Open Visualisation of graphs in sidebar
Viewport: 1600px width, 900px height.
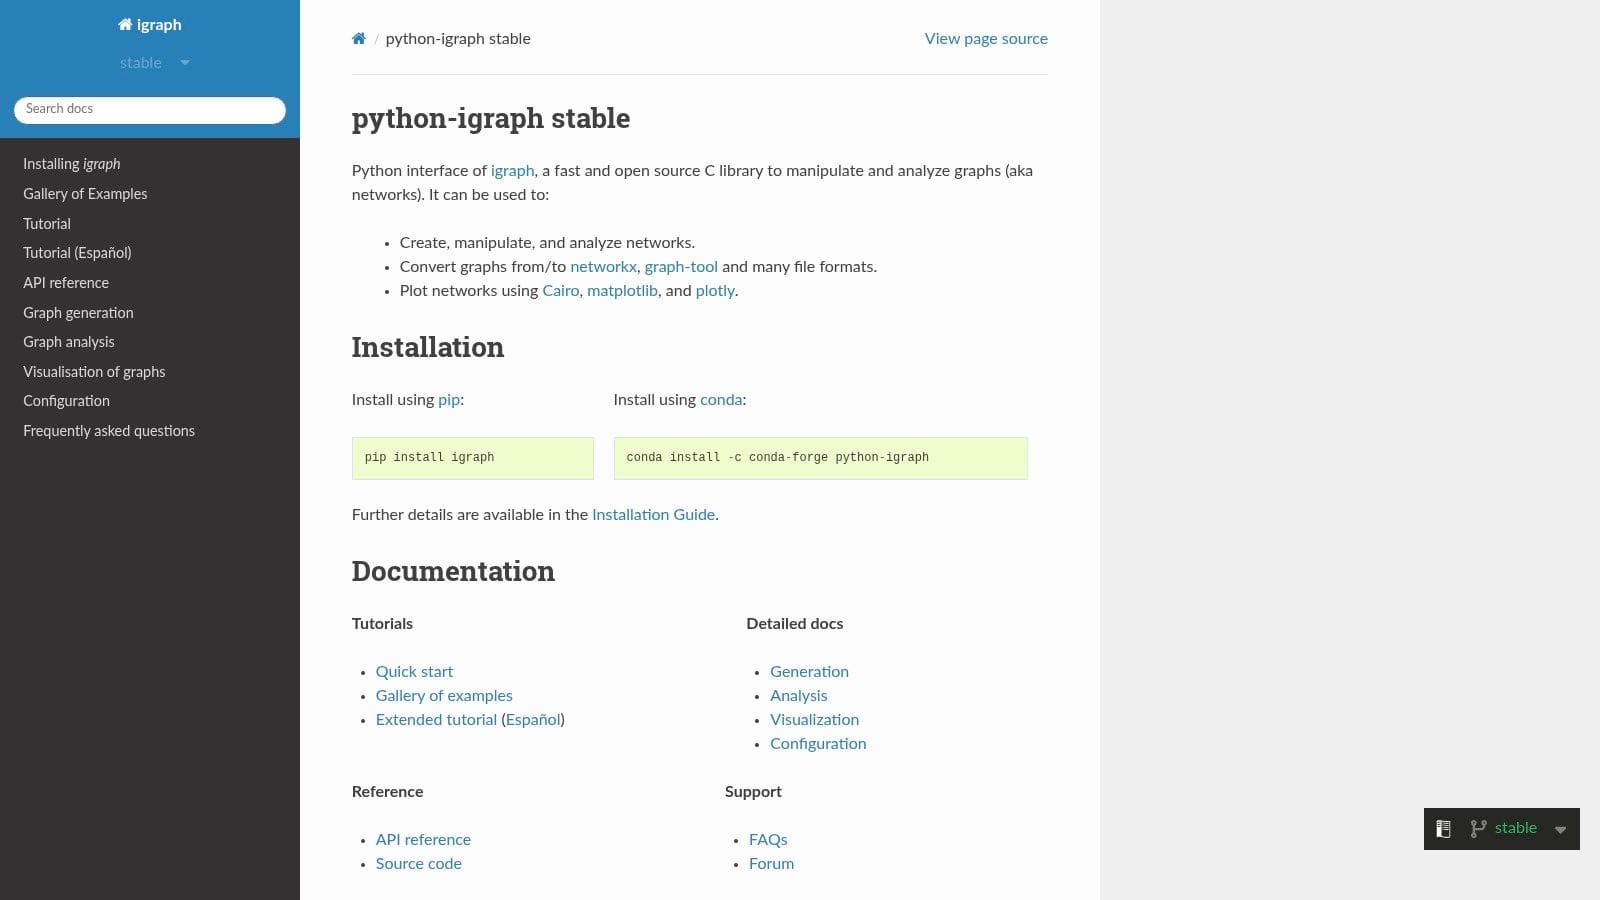tap(94, 372)
